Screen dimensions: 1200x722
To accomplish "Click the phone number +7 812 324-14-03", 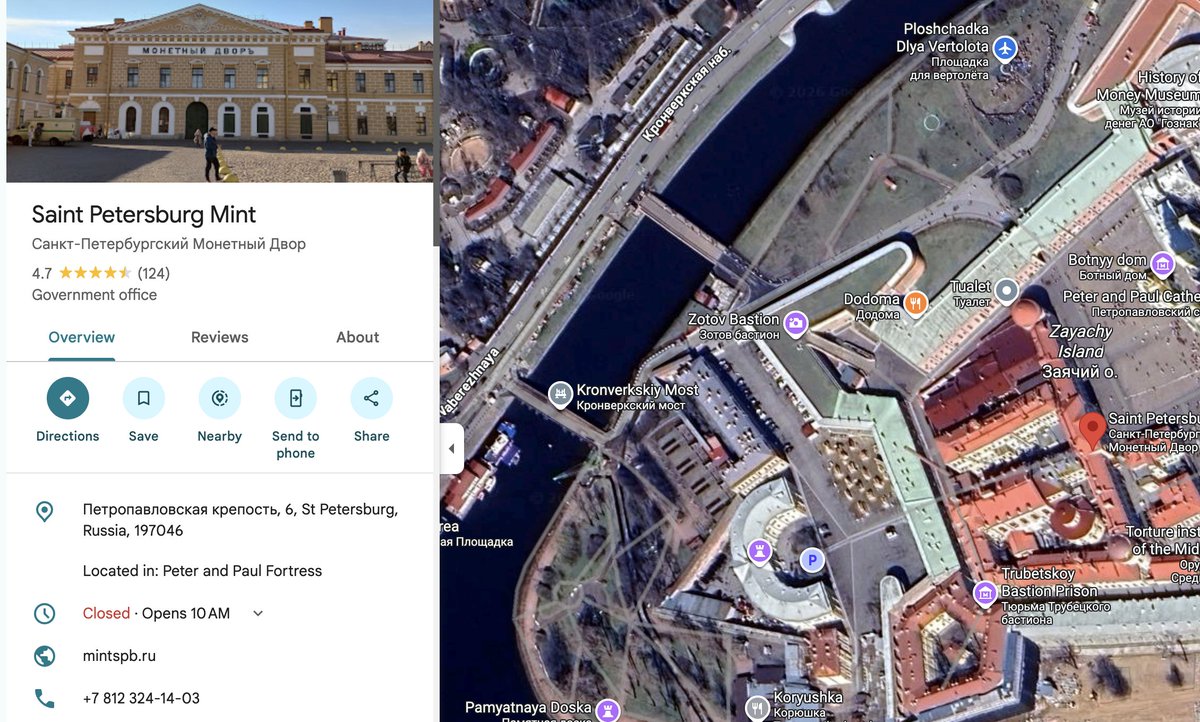I will (141, 698).
